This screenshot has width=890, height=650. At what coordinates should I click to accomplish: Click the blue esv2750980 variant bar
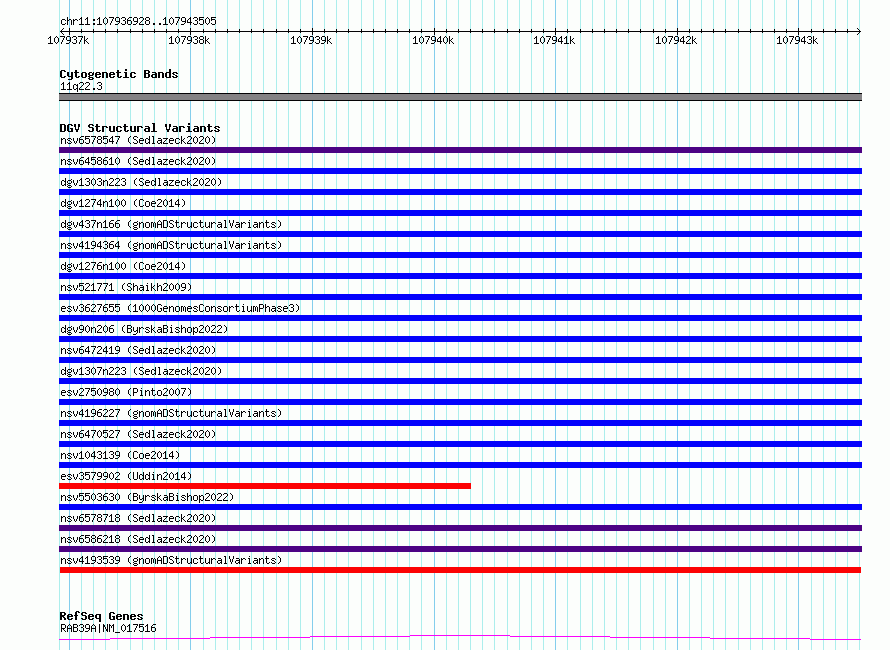point(460,402)
